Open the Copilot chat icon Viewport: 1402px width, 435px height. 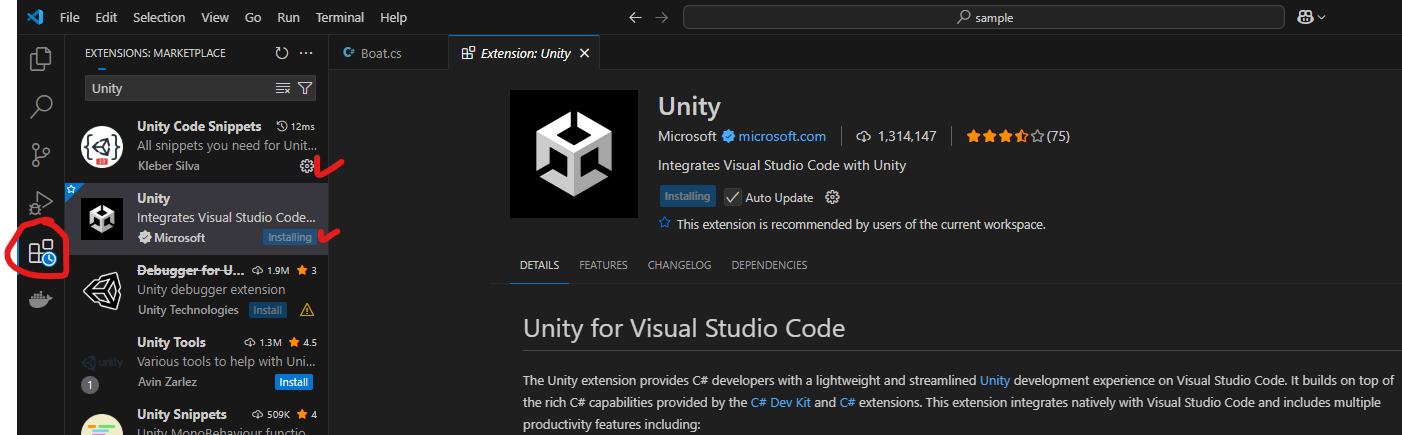tap(1304, 17)
